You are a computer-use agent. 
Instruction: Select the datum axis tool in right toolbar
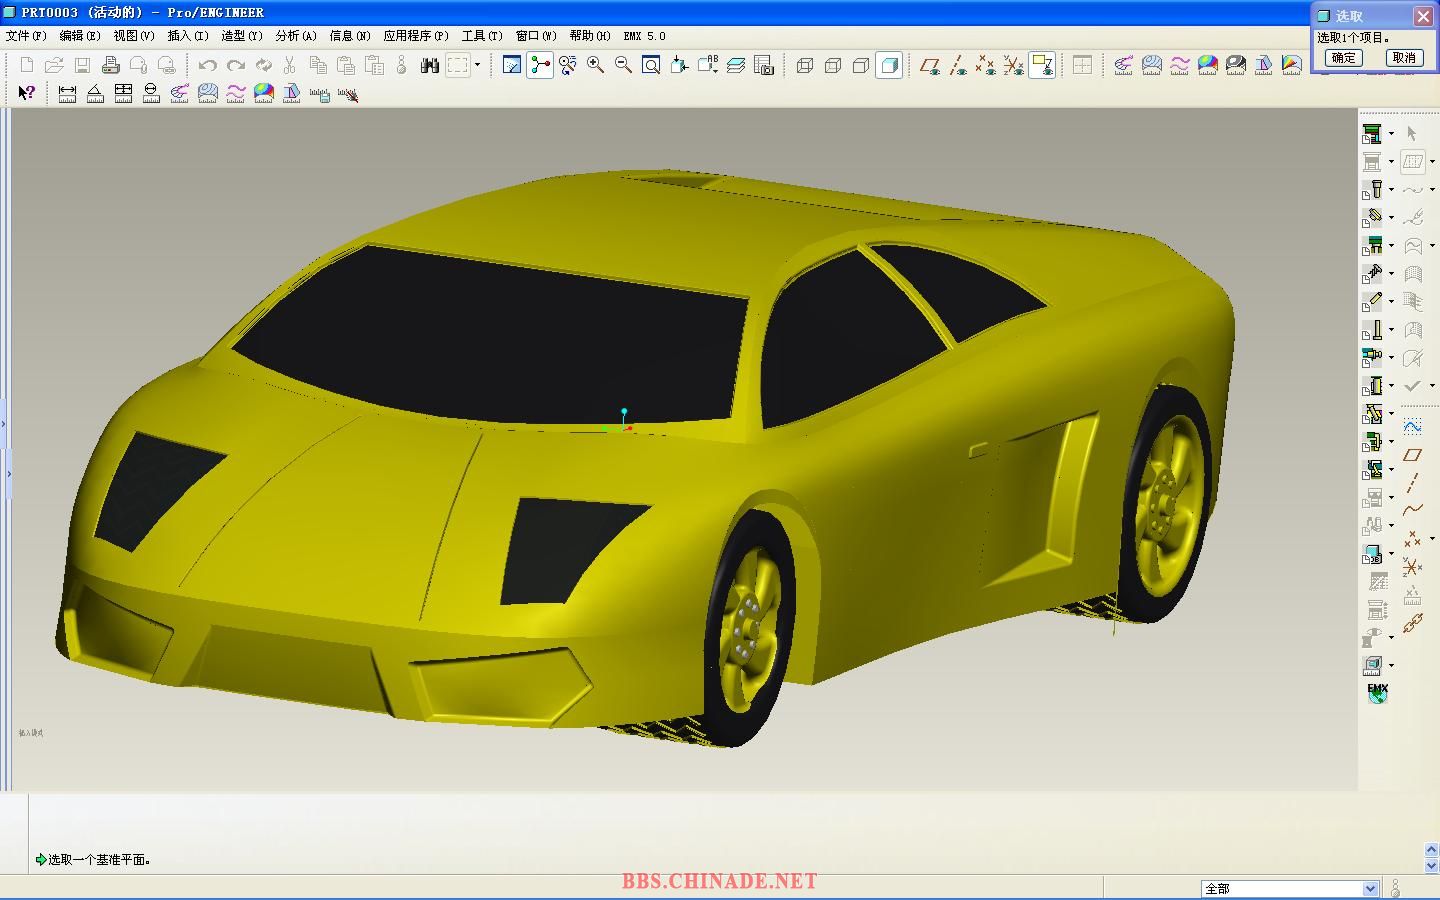pyautogui.click(x=1412, y=483)
